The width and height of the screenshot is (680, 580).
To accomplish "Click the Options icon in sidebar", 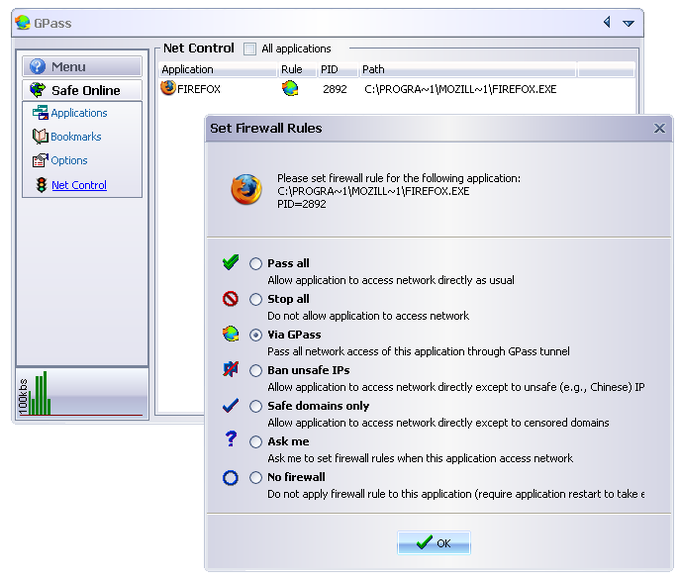I will 40,160.
